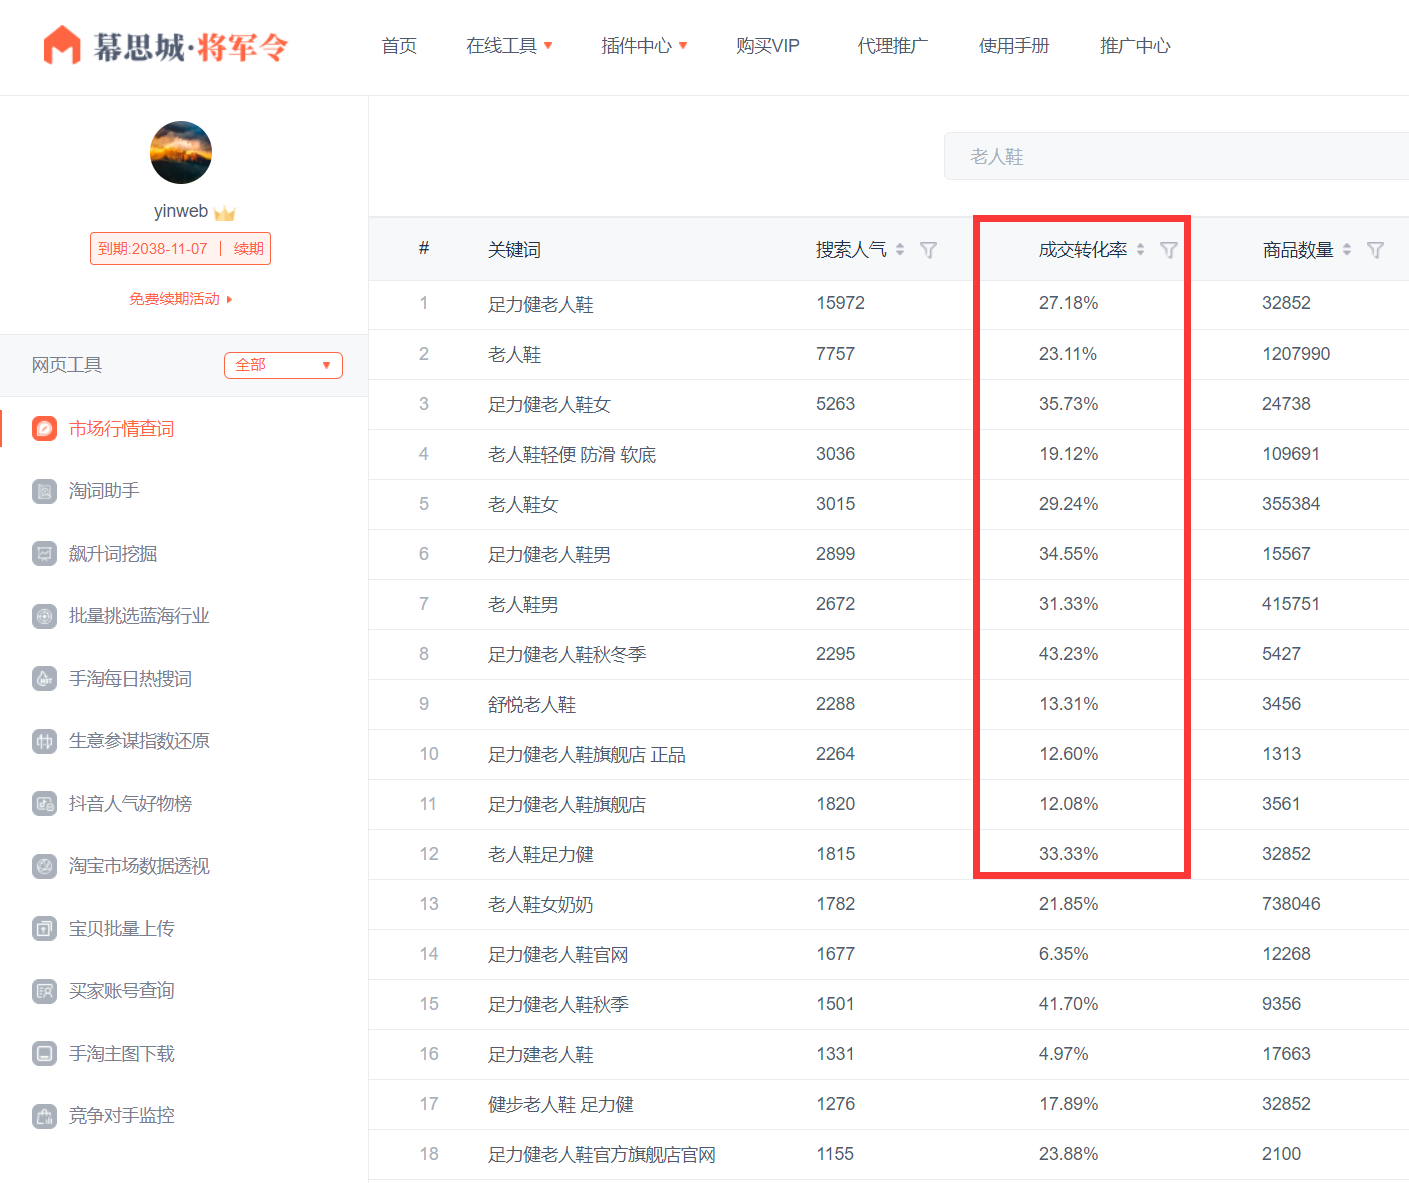Select keyword 老人鞋女 in row 5

[x=523, y=504]
